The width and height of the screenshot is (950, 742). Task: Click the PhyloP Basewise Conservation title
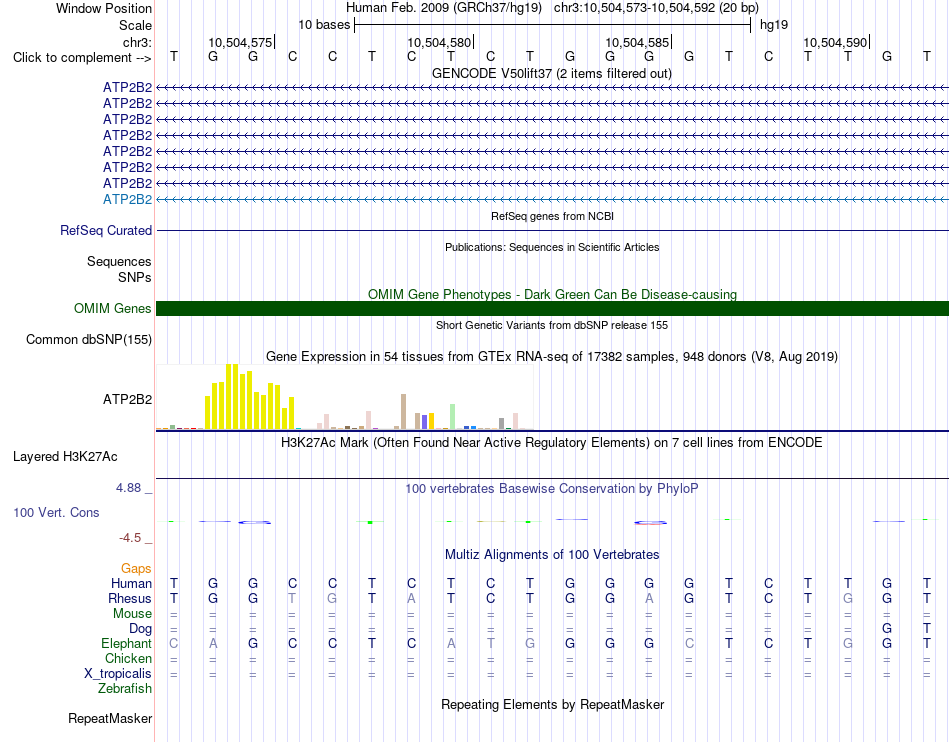[x=552, y=489]
